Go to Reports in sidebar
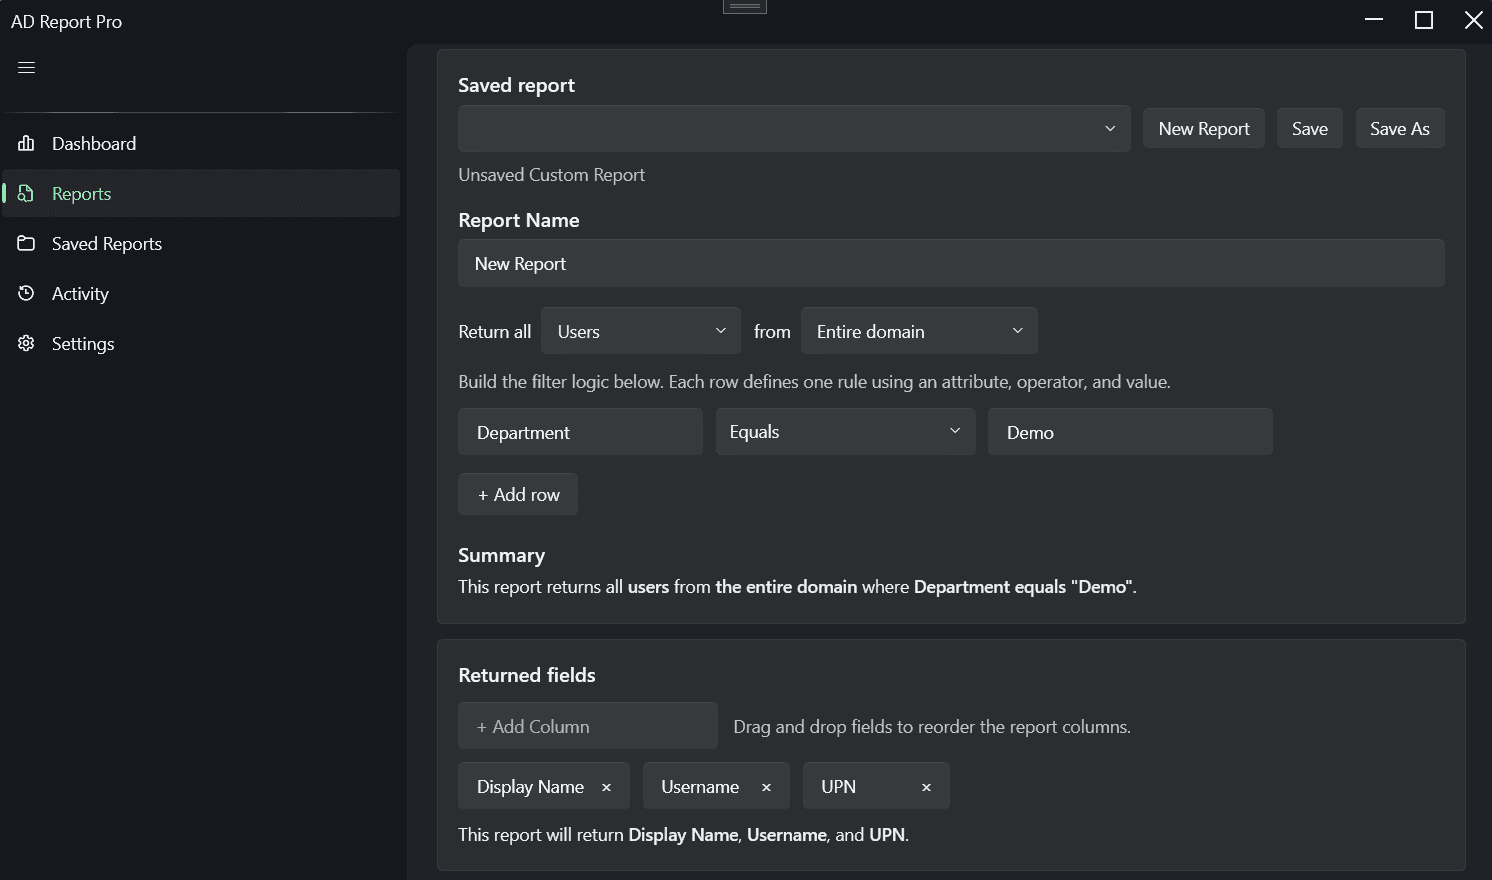The image size is (1492, 880). (x=201, y=193)
